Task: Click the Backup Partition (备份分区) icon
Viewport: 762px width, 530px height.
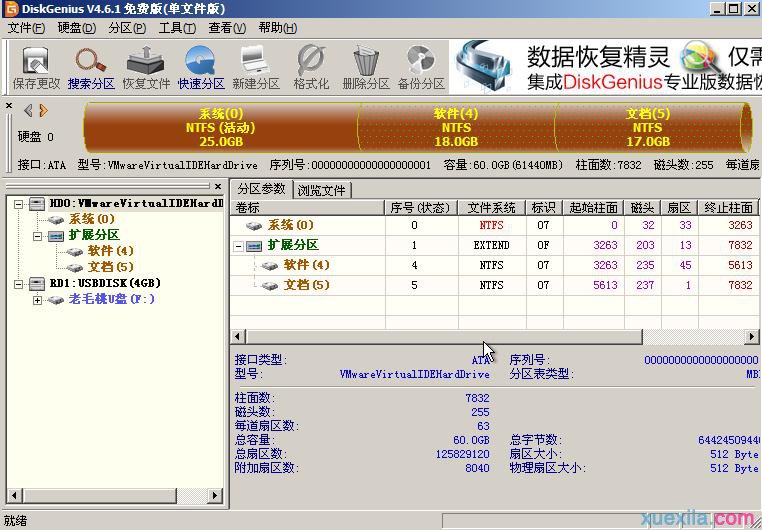Action: pos(421,68)
